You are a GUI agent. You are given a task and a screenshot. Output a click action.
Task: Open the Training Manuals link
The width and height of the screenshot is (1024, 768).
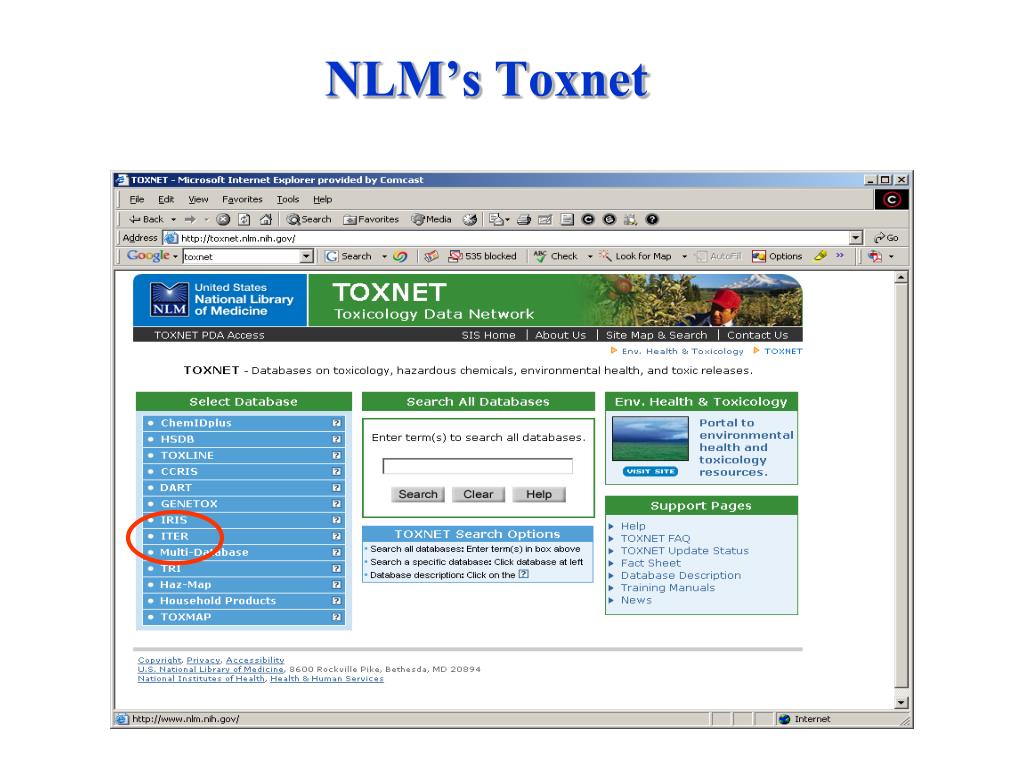pyautogui.click(x=667, y=588)
